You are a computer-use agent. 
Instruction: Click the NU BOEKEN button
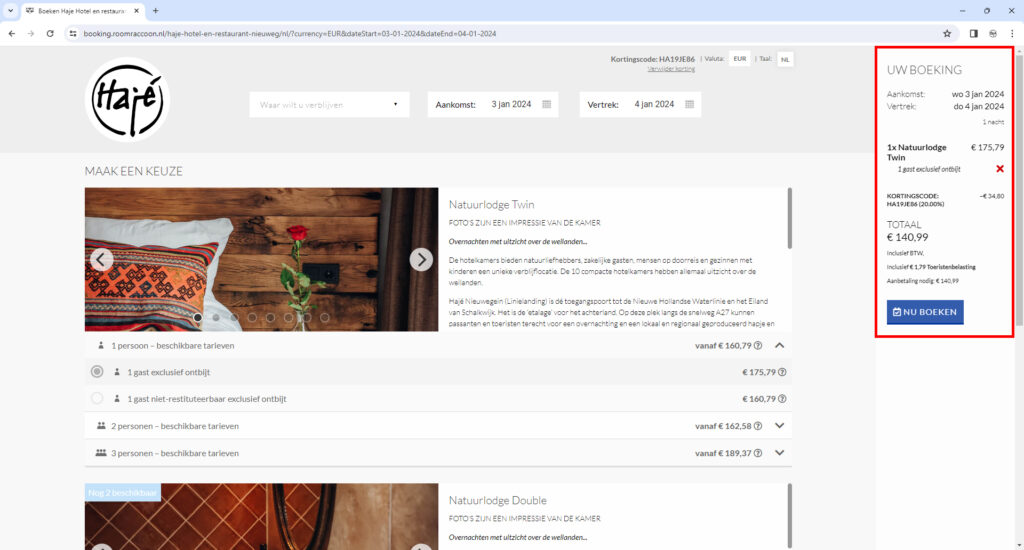click(x=925, y=312)
